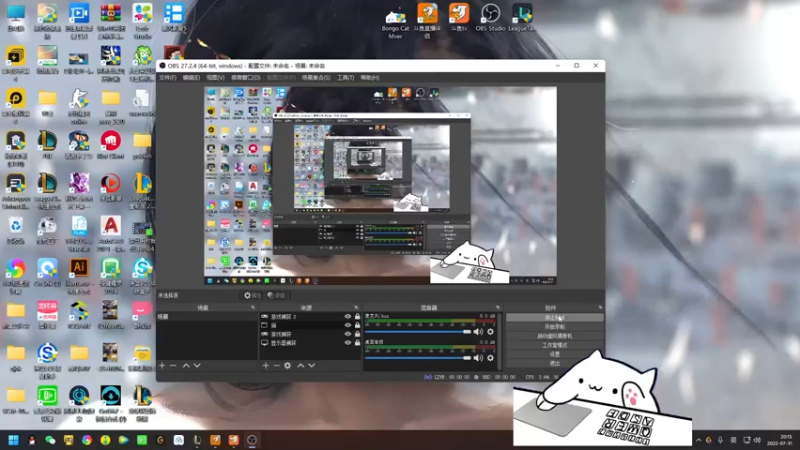800x450 pixels.
Task: Remove the selected source with the minus icon
Action: [276, 365]
